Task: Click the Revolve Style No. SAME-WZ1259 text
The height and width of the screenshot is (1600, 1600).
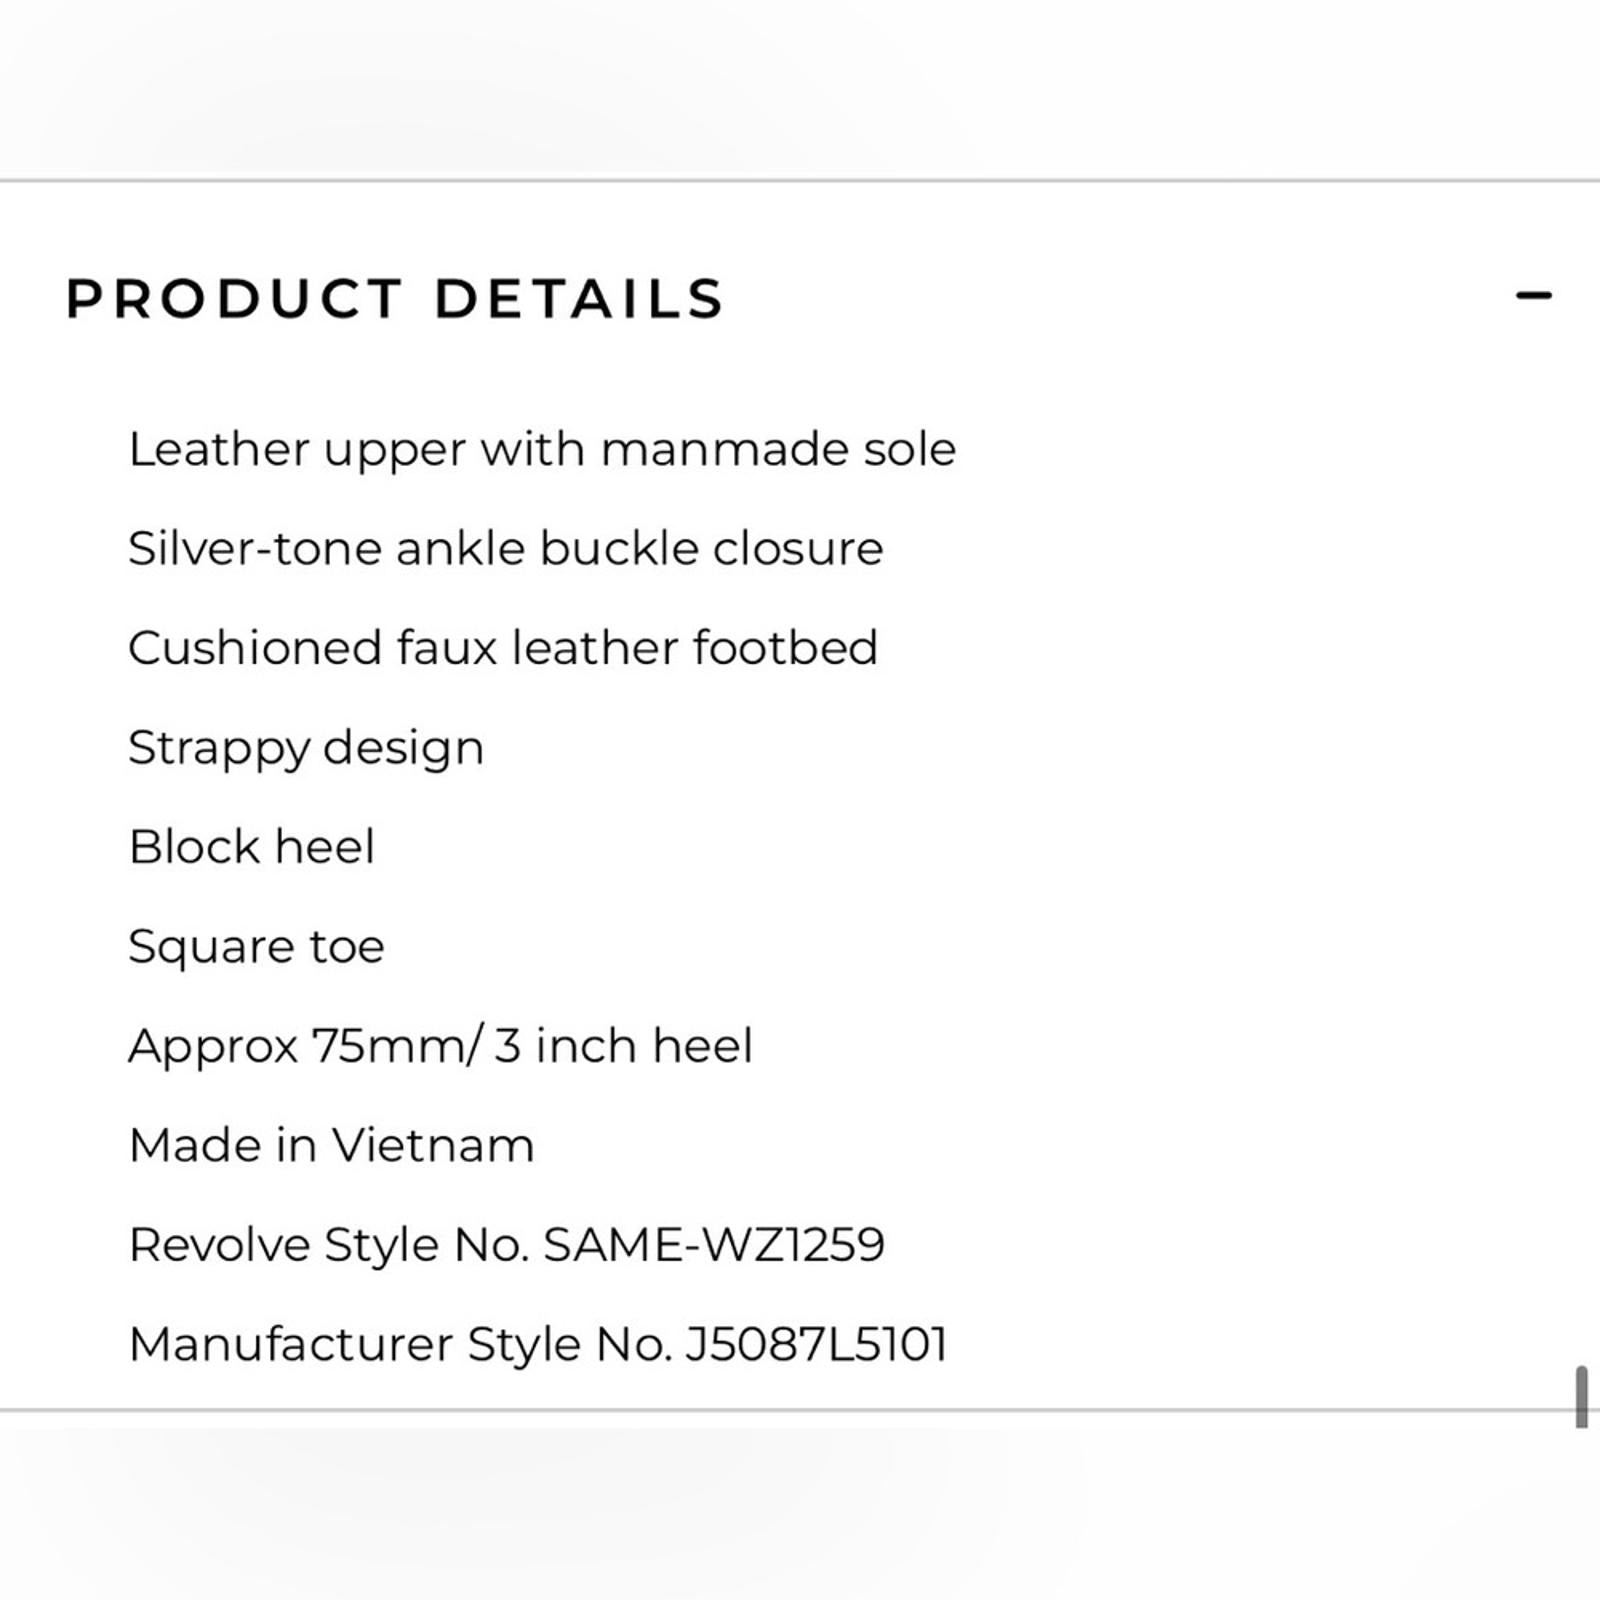Action: click(x=507, y=1244)
